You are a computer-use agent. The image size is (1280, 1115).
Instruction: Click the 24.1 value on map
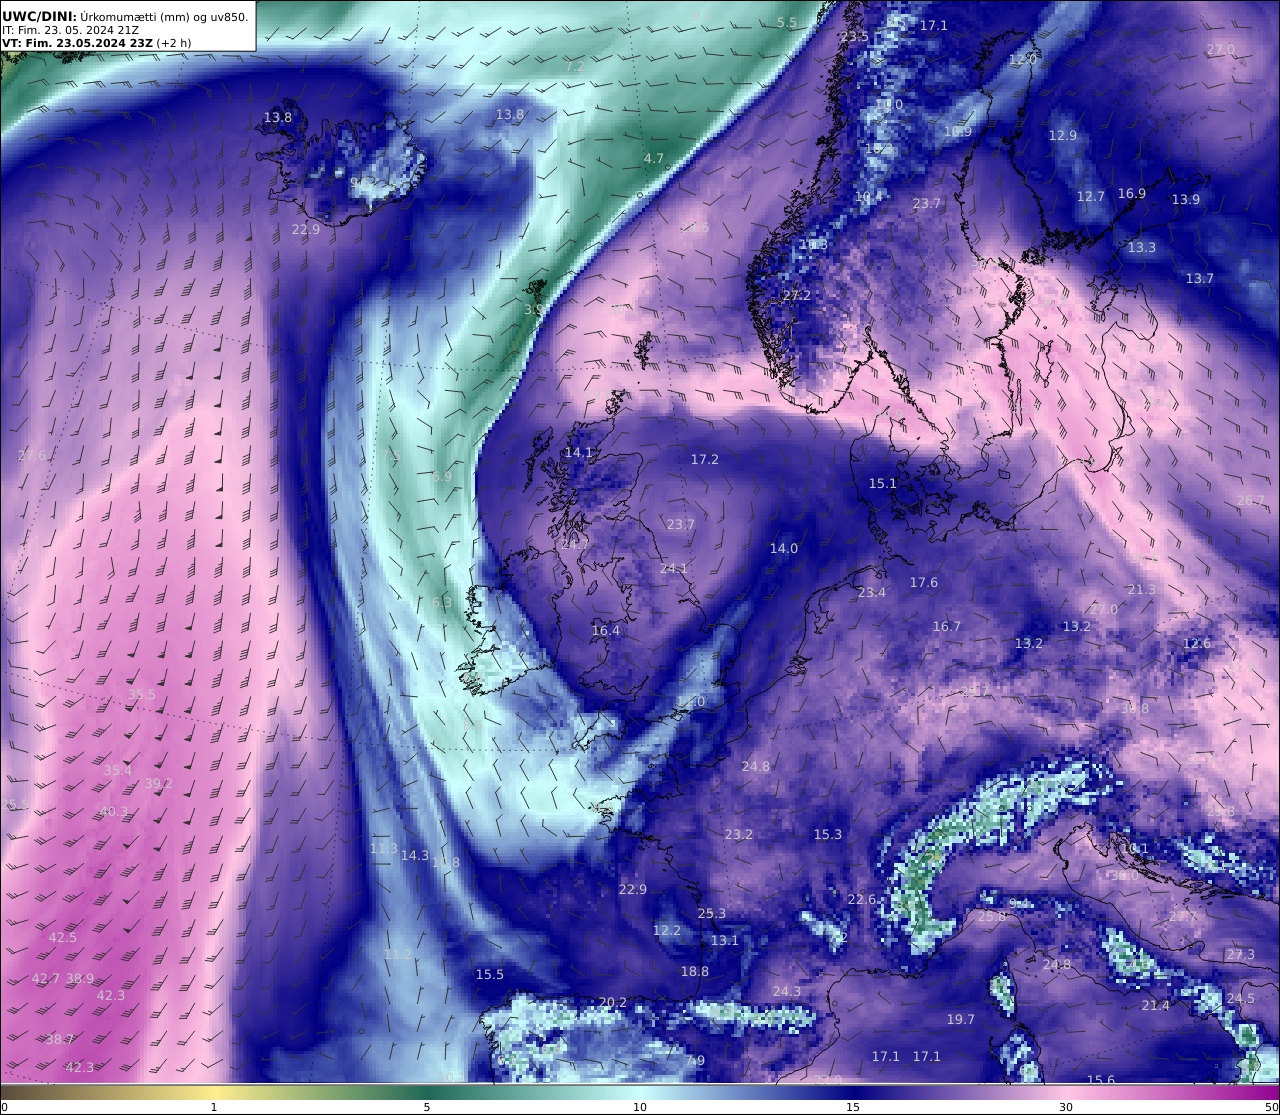click(x=674, y=569)
